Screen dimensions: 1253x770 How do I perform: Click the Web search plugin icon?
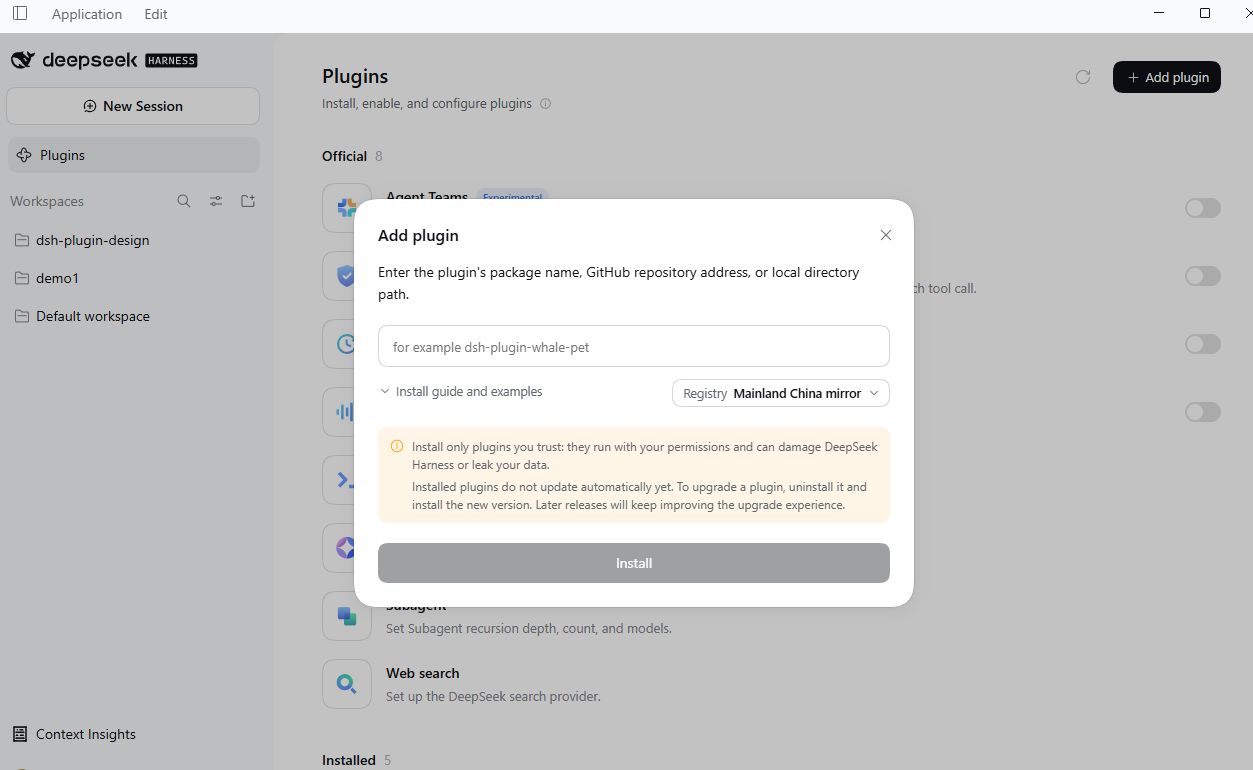(347, 684)
